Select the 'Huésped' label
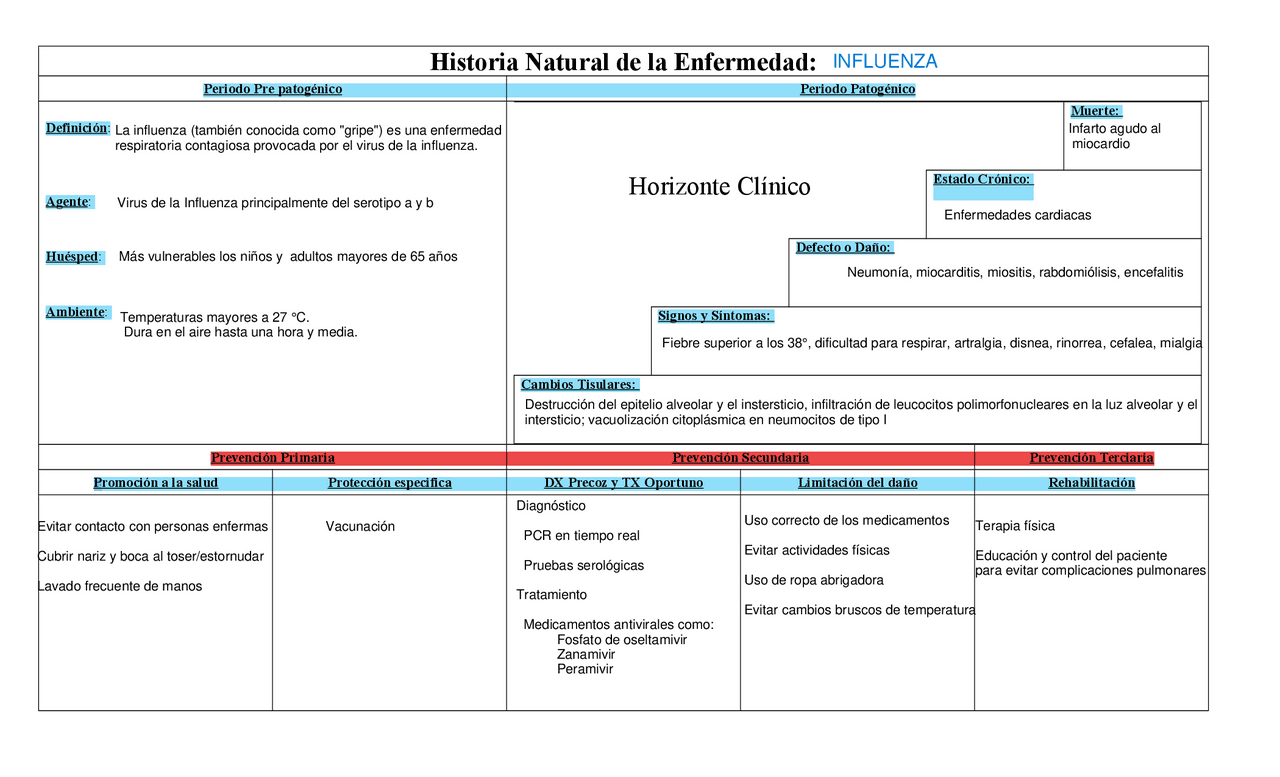This screenshot has width=1280, height=777. [x=73, y=257]
